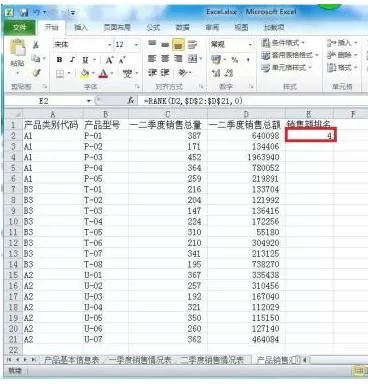Image resolution: width=368 pixels, height=384 pixels.
Task: Apply the fill color paint bucket
Action: [x=85, y=73]
